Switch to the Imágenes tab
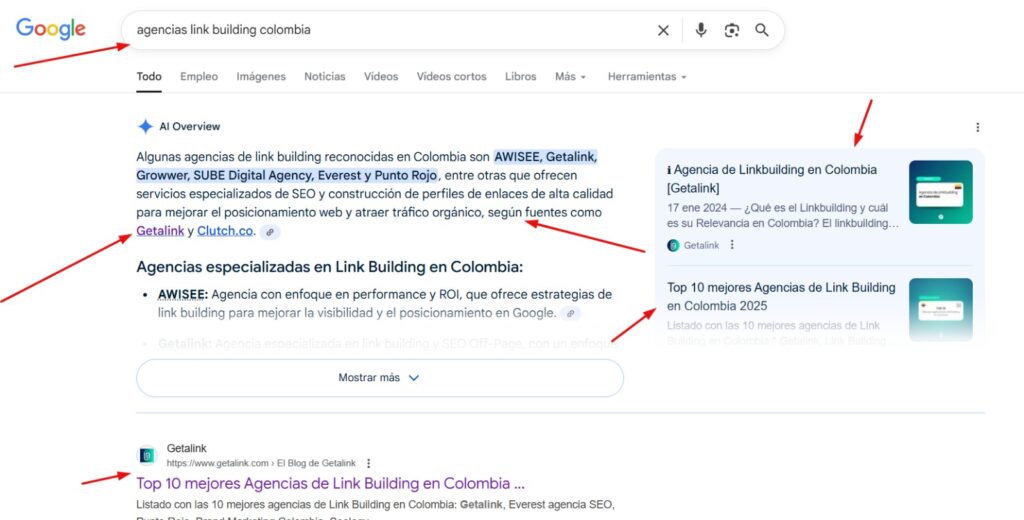Viewport: 1024px width, 520px height. point(261,76)
